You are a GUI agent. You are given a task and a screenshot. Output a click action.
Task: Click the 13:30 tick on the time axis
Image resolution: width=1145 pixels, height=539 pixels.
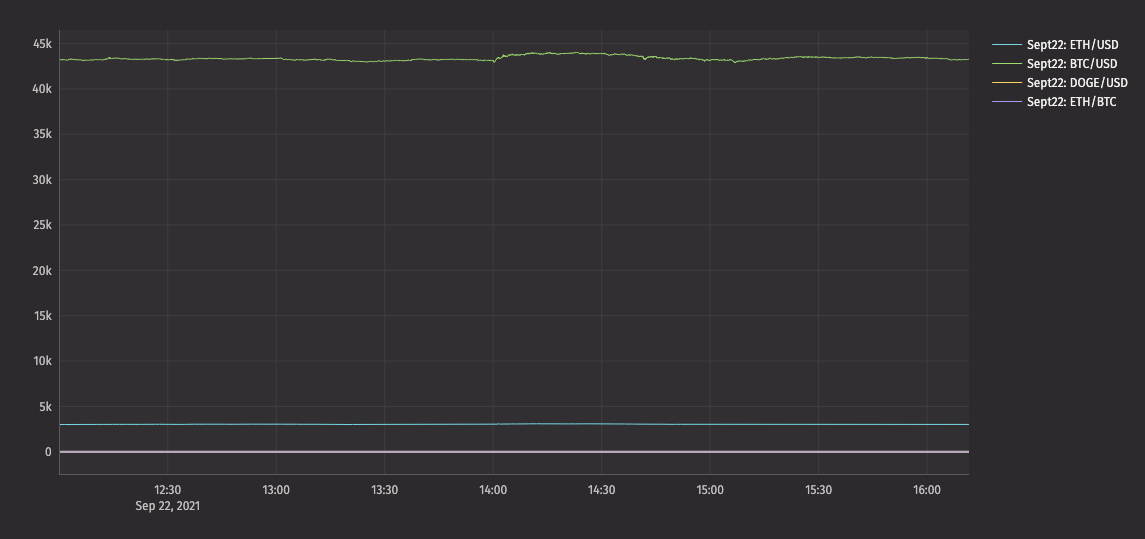tap(385, 490)
